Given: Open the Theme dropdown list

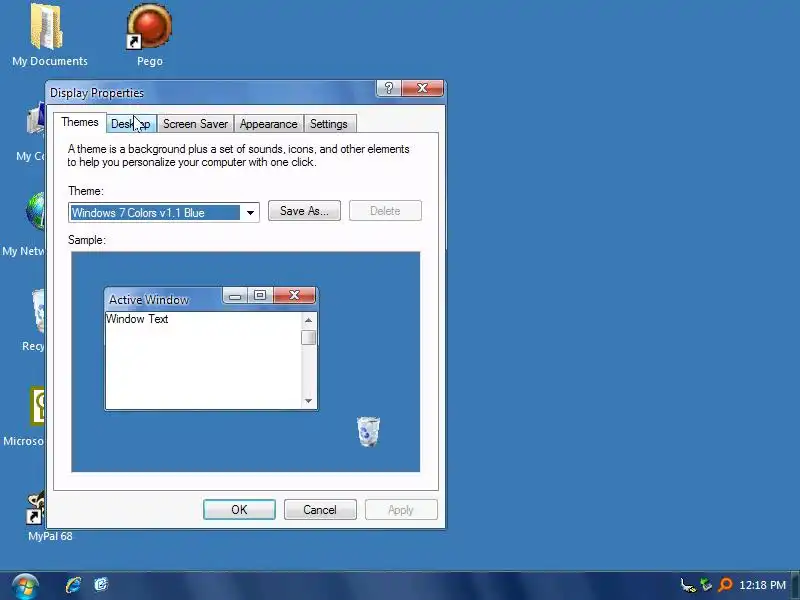Looking at the screenshot, I should [250, 213].
